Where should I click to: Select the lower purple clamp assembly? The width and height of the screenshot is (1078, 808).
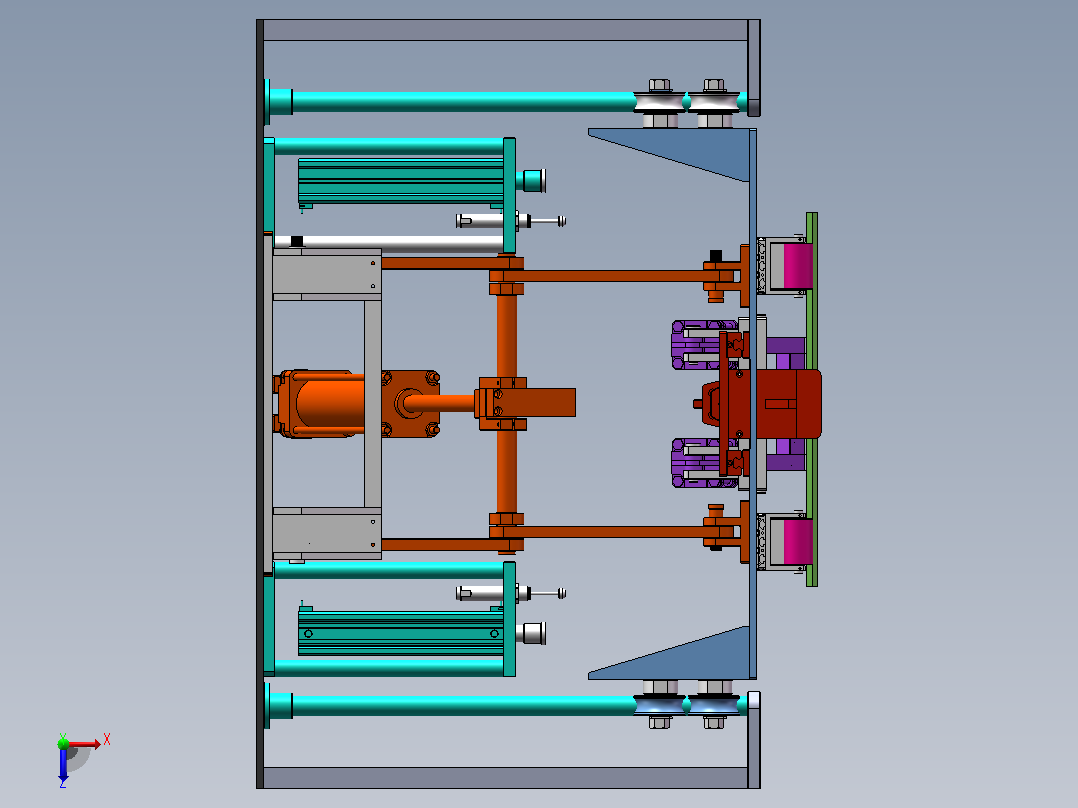(x=696, y=463)
